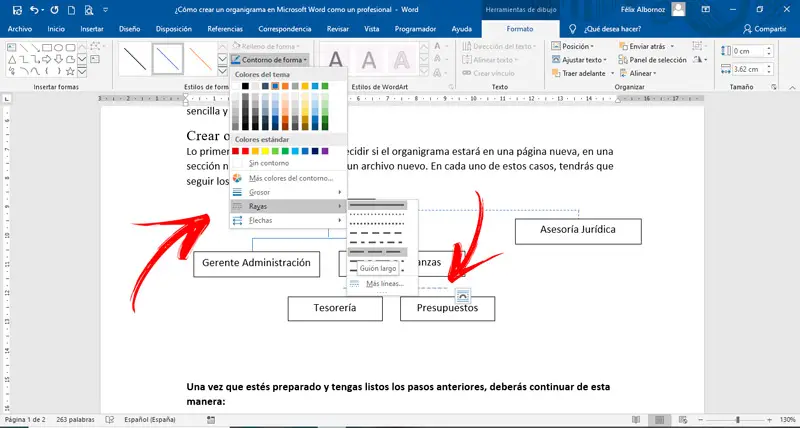Open the Traer adelante dropdown arrow
800x428 pixels.
[612, 73]
